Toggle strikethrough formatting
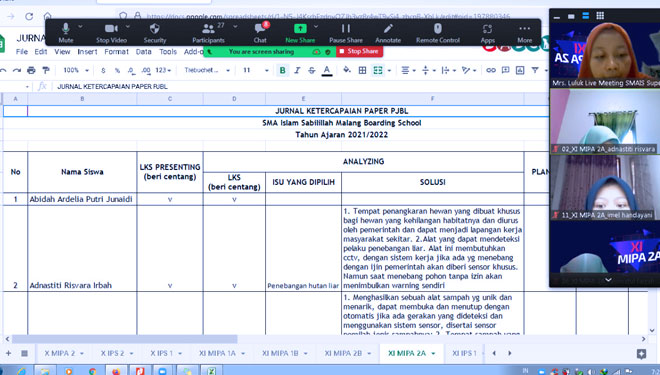Screen dimensions: 660x375 pyautogui.click(x=311, y=70)
